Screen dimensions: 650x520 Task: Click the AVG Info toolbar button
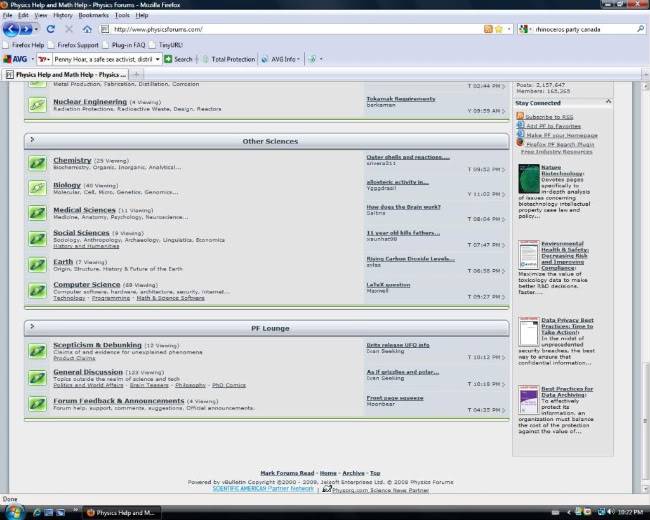coord(280,59)
